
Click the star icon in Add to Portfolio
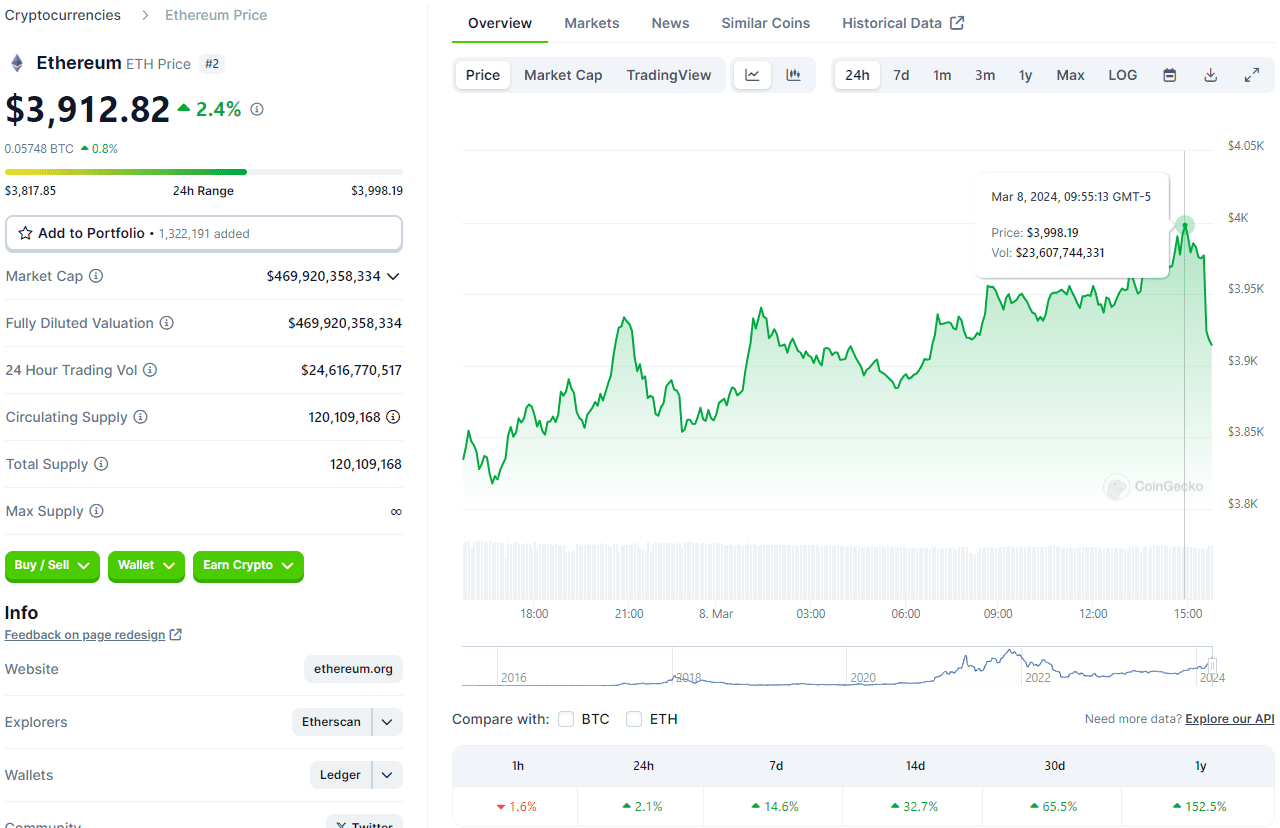click(x=26, y=233)
